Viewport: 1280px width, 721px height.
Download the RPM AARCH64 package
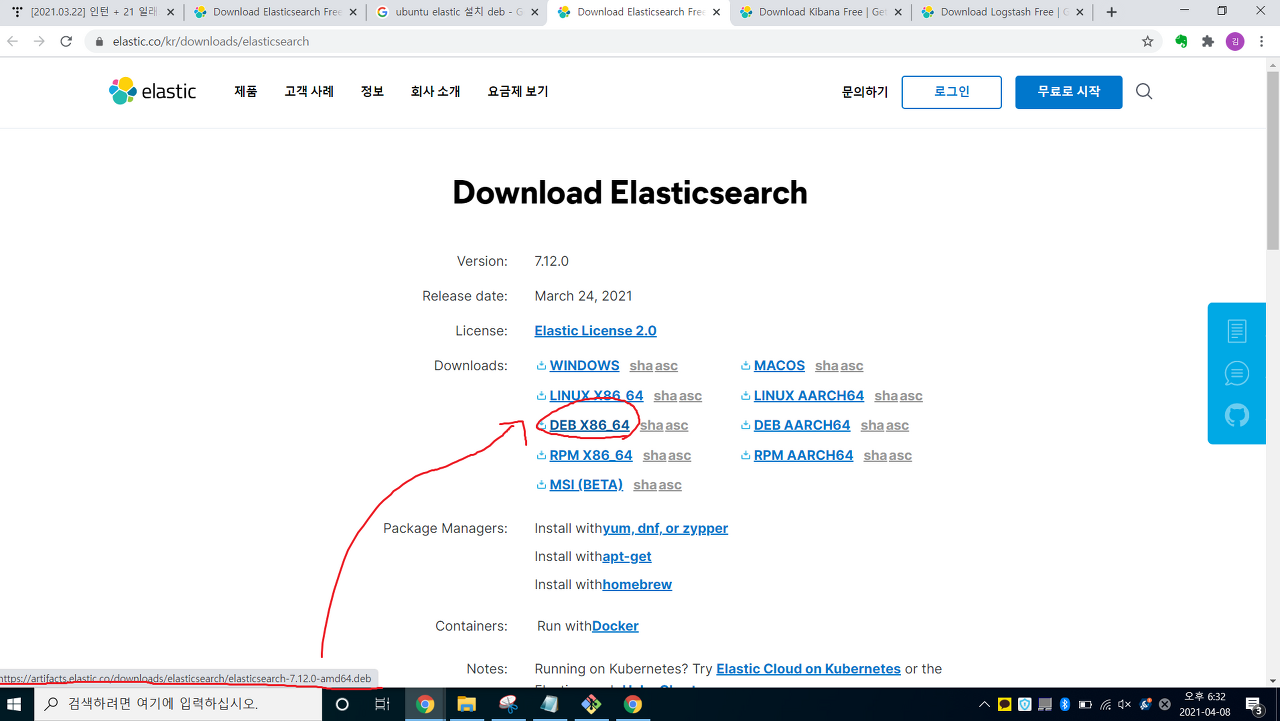tap(804, 456)
